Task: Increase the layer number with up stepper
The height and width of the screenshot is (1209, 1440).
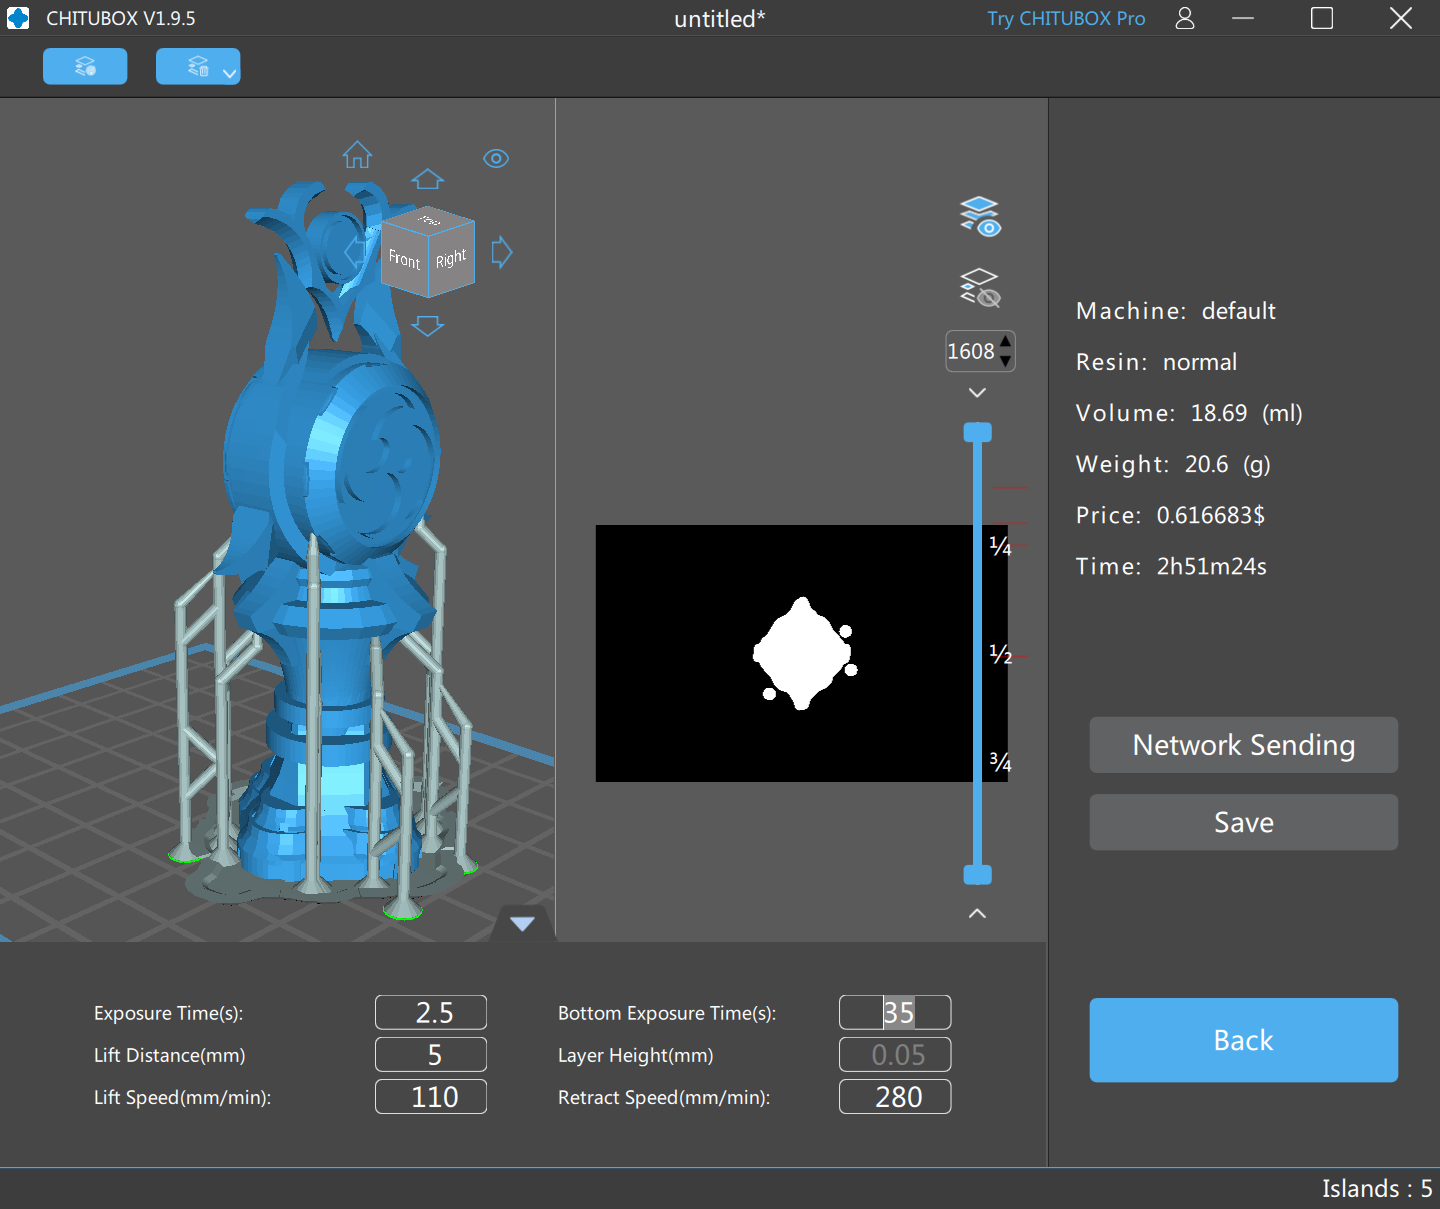Action: (x=1005, y=342)
